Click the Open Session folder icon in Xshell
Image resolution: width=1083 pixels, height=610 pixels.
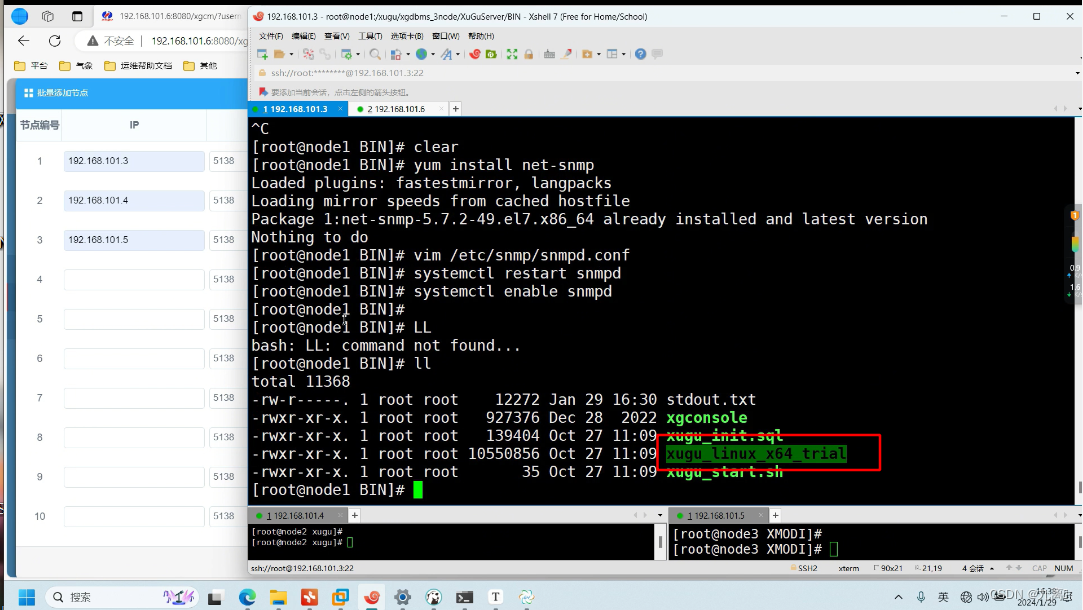[x=279, y=54]
